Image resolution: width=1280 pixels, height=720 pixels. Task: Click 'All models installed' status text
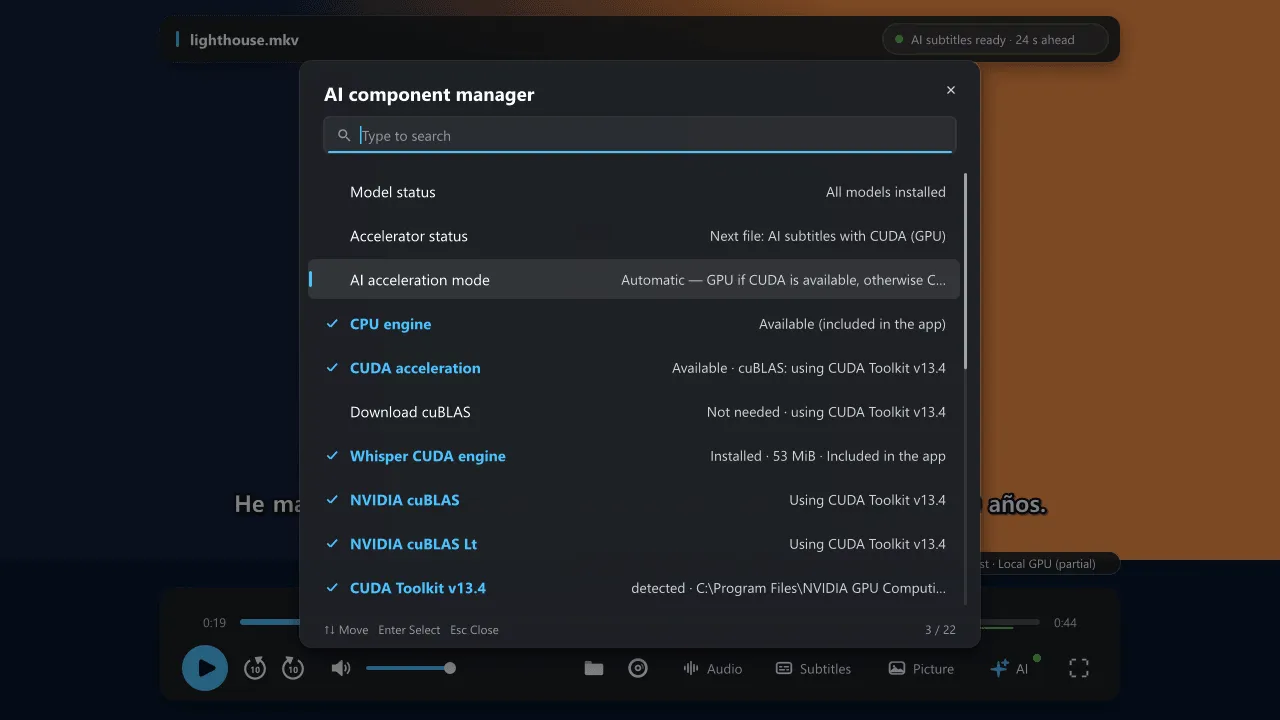[886, 192]
